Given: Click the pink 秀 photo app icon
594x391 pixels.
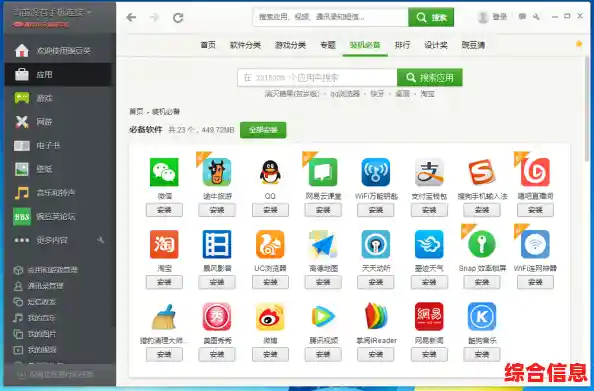Looking at the screenshot, I should pyautogui.click(x=217, y=317).
